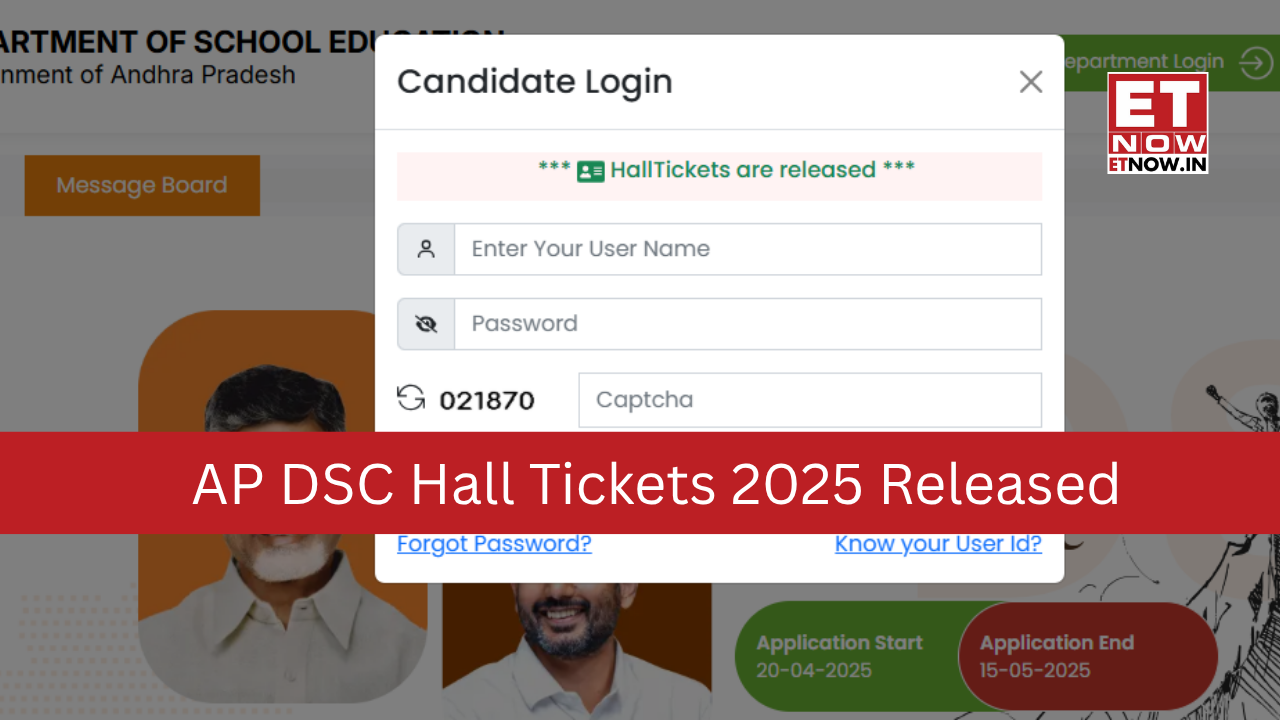1280x720 pixels.
Task: Click the Know your User Id? link
Action: (938, 543)
